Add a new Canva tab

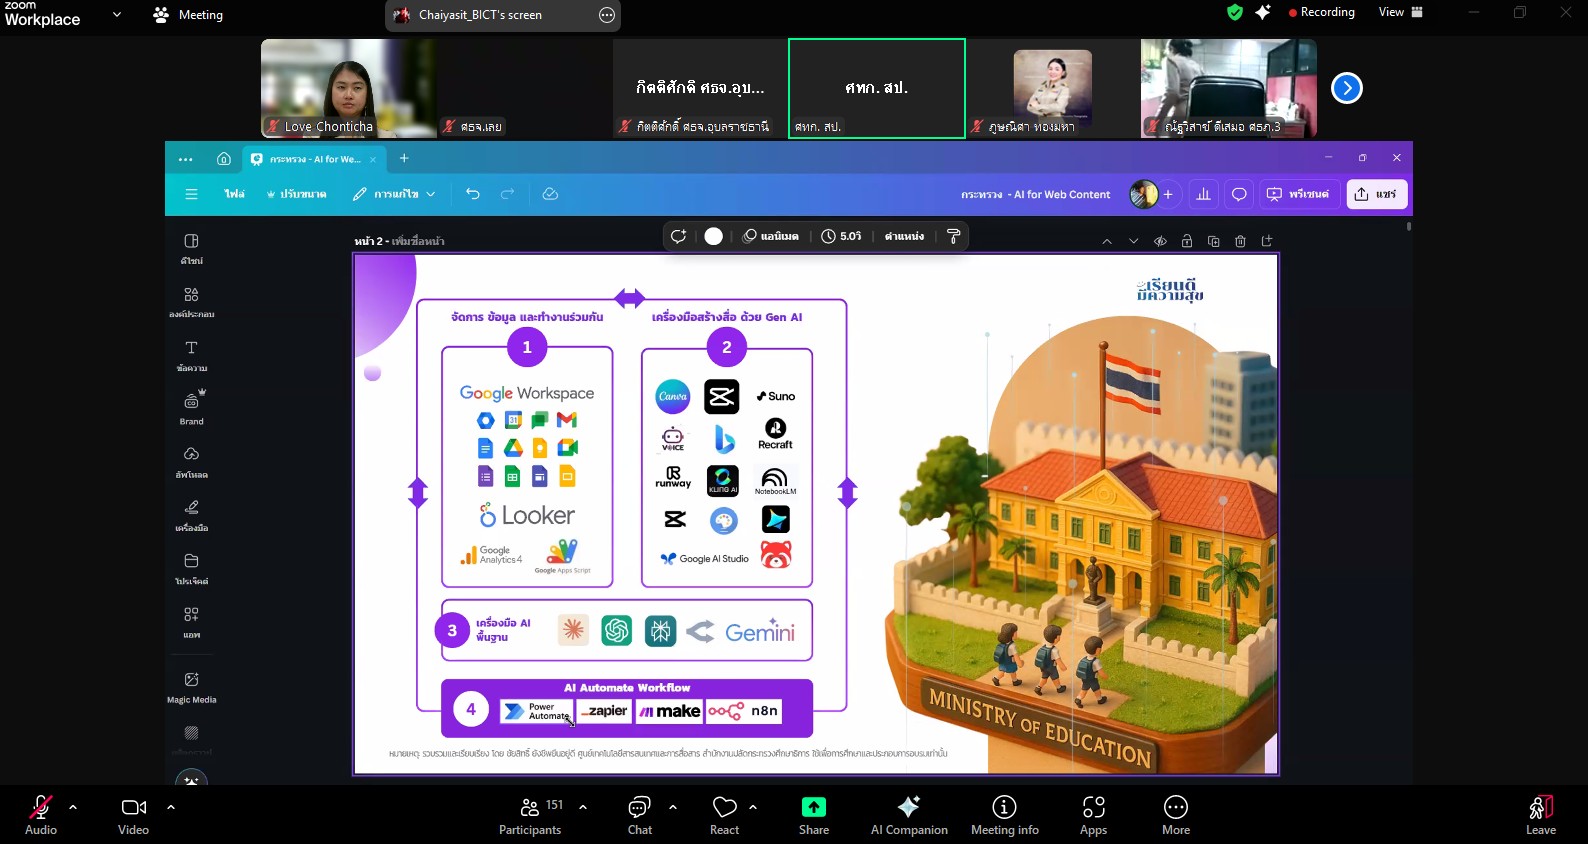point(404,158)
